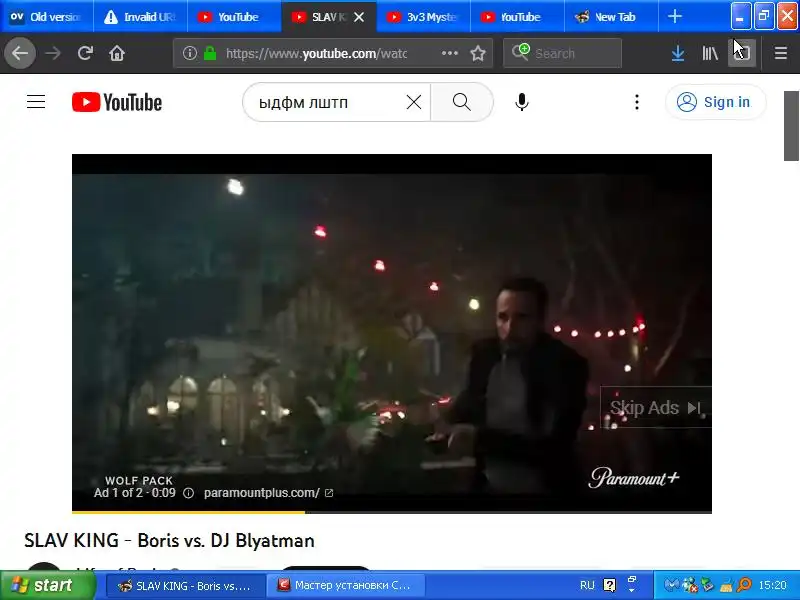Switch to the Invalid URL tab
800x600 pixels.
point(140,17)
